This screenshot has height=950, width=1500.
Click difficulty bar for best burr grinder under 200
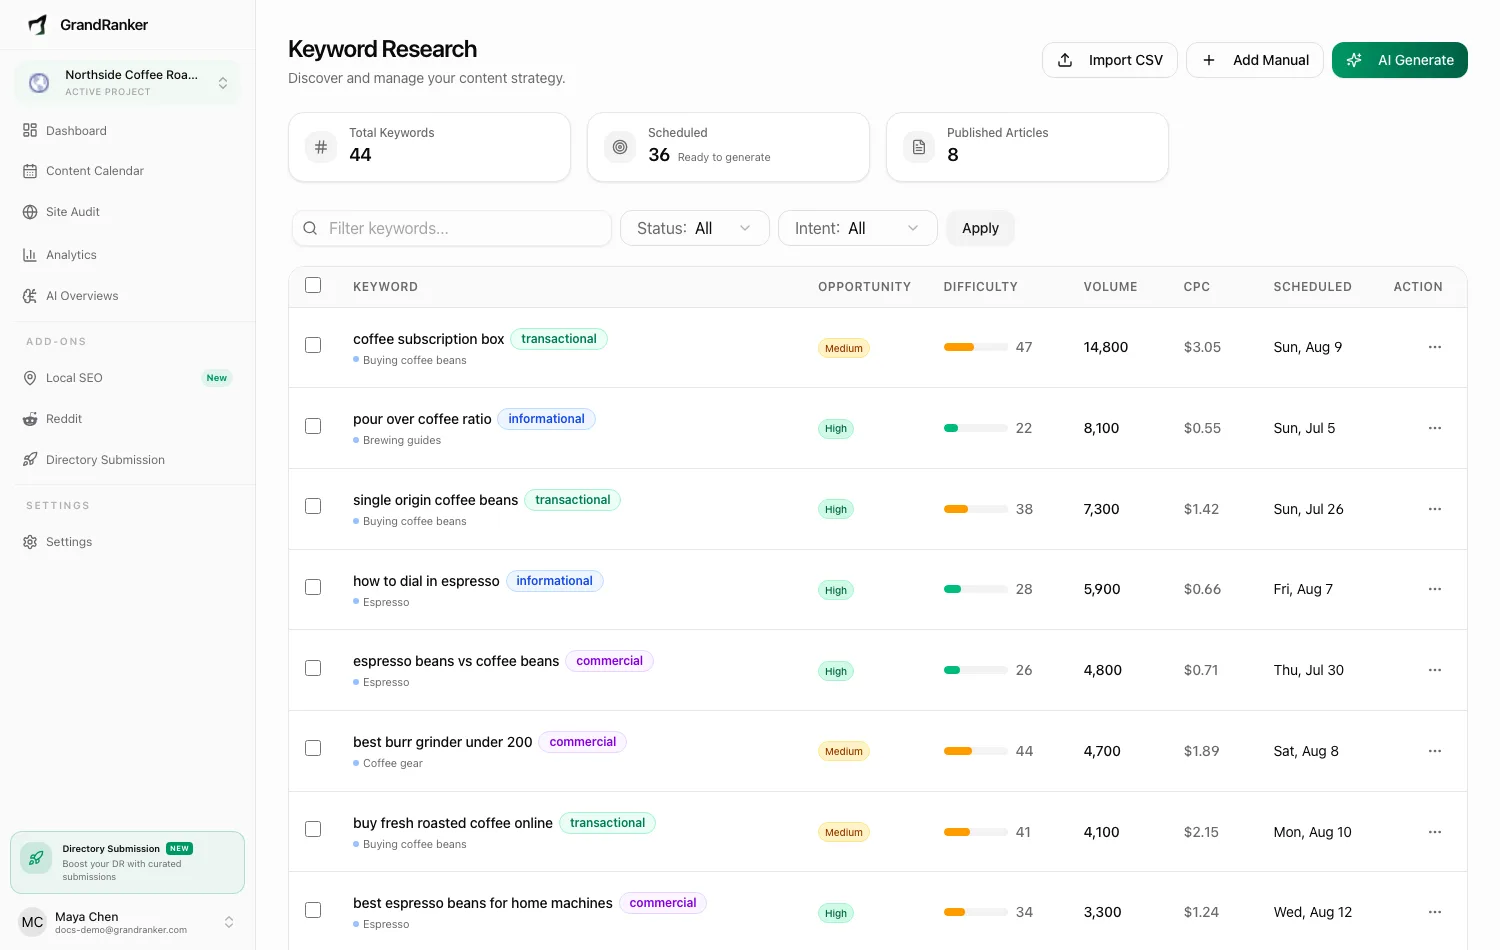point(976,751)
